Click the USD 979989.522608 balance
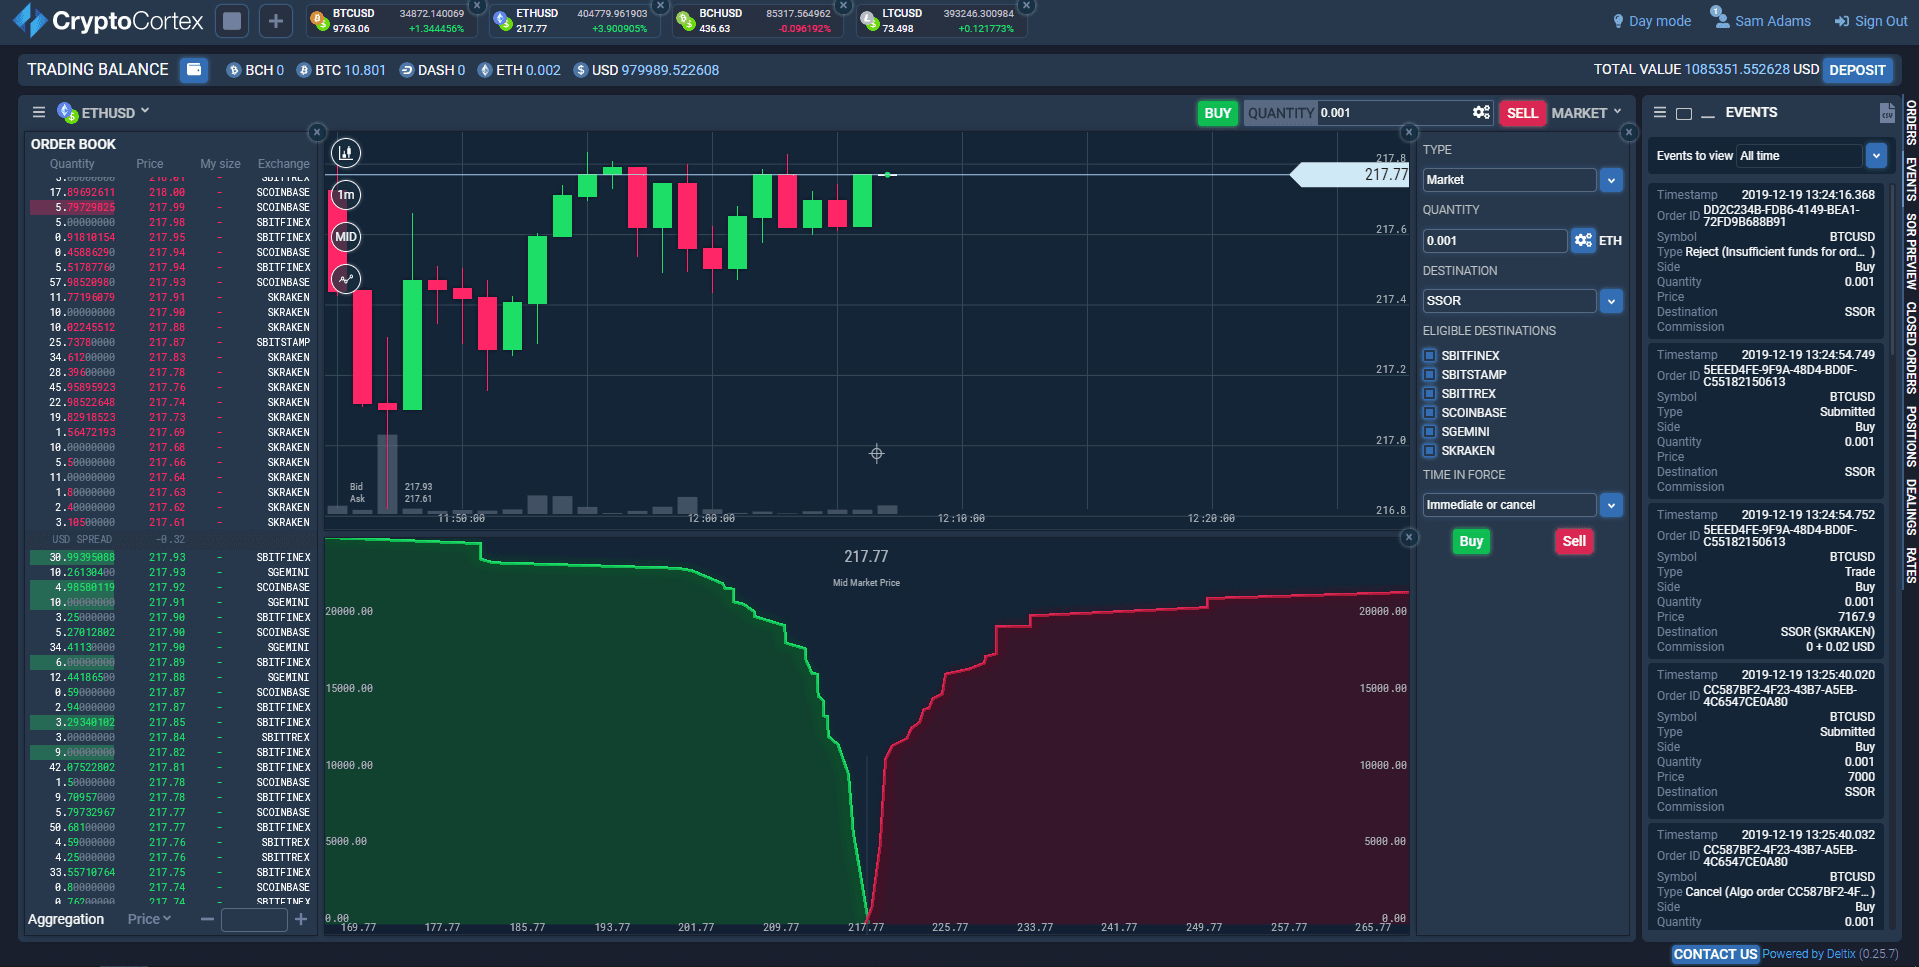 (646, 70)
